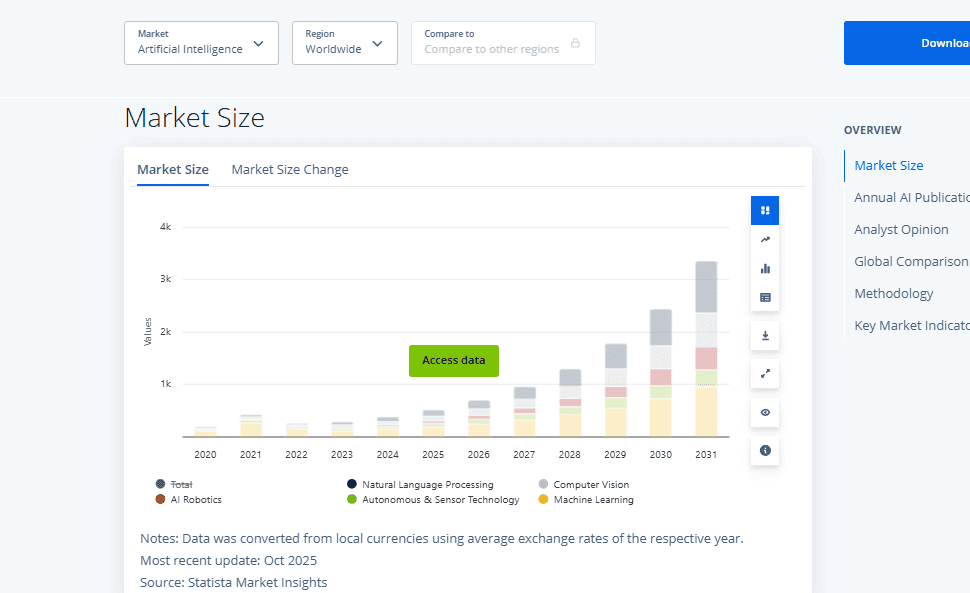This screenshot has width=970, height=593.
Task: Open the chart info icon
Action: point(765,451)
